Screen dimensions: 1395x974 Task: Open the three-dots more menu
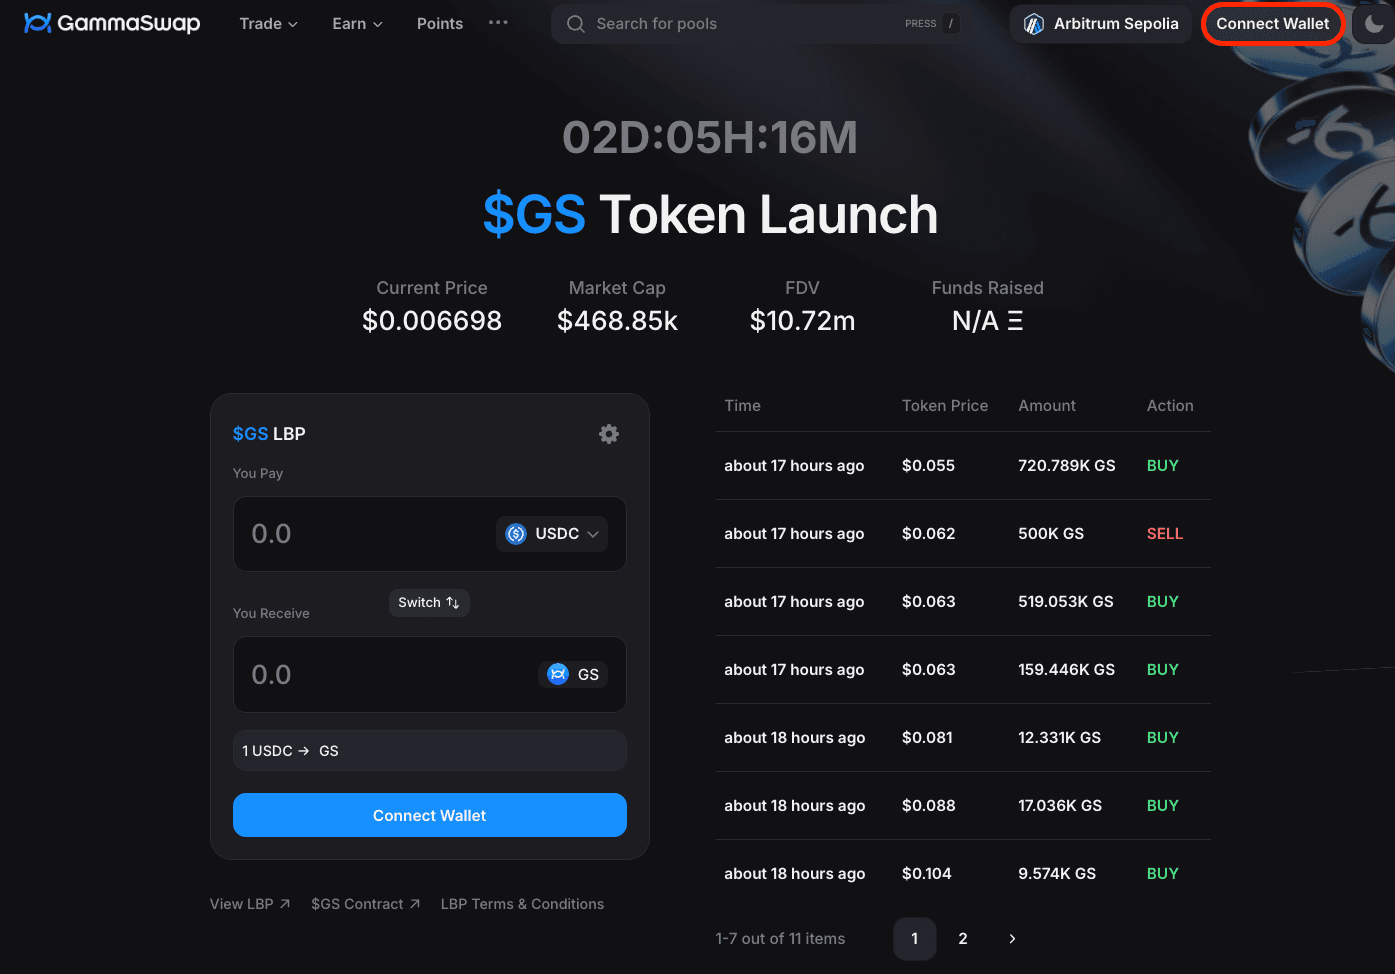(498, 22)
